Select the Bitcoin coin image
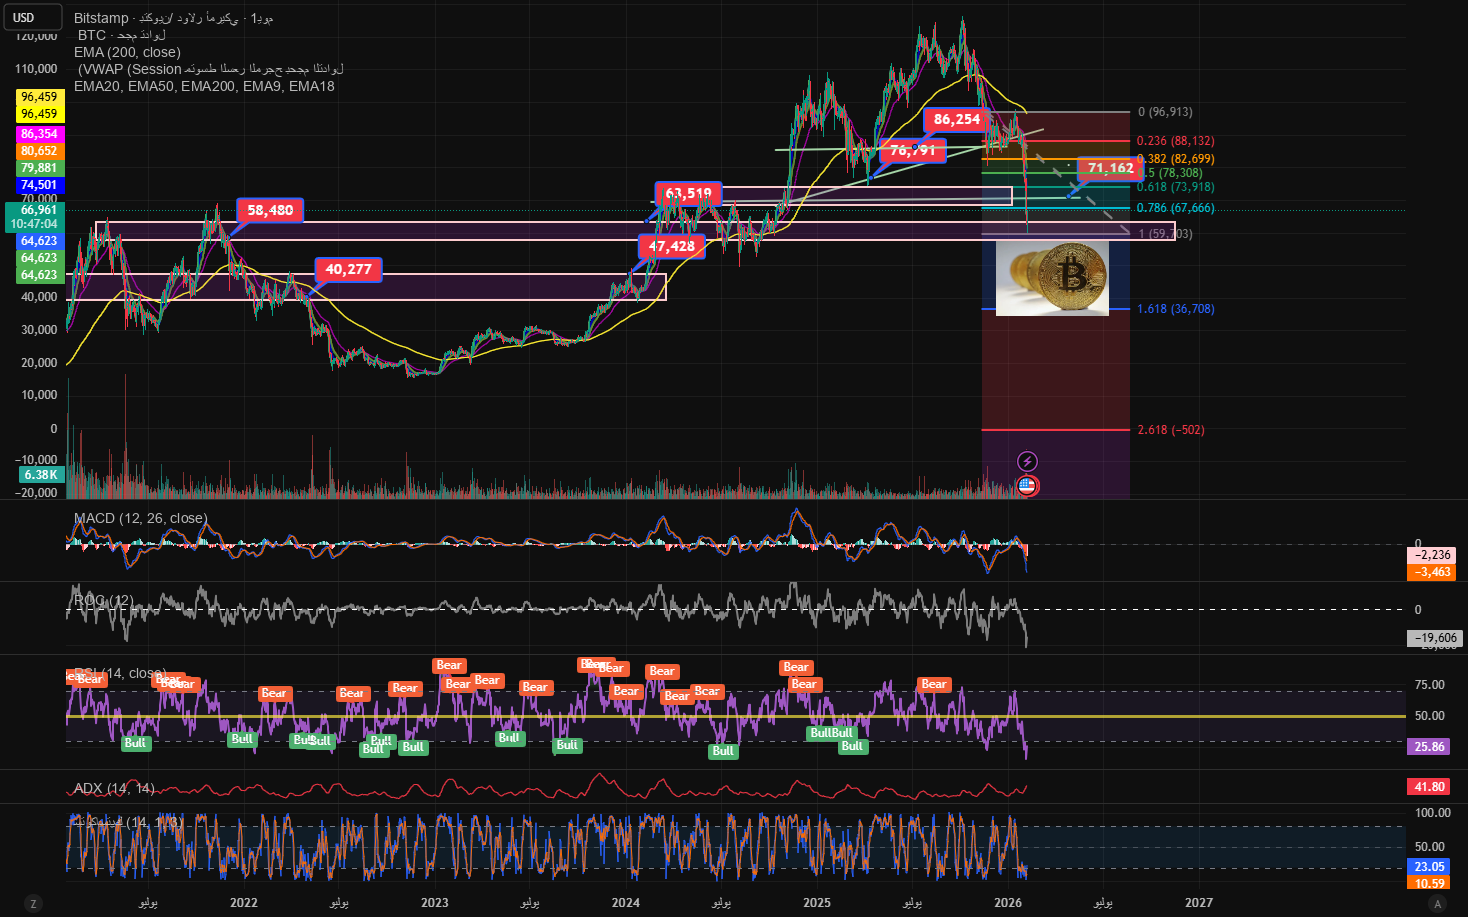 point(1052,278)
